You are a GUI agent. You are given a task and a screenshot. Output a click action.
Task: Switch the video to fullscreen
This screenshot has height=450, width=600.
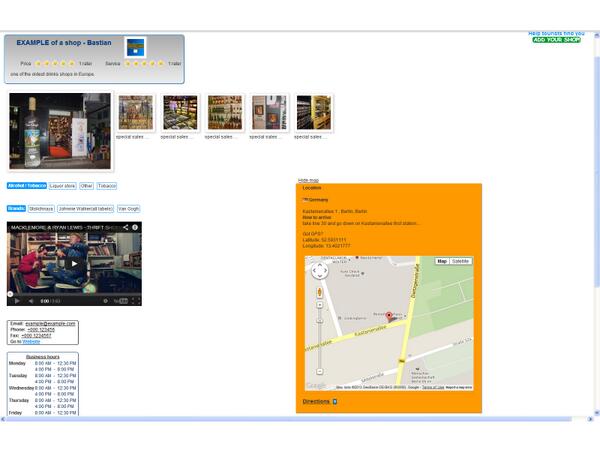tap(136, 301)
